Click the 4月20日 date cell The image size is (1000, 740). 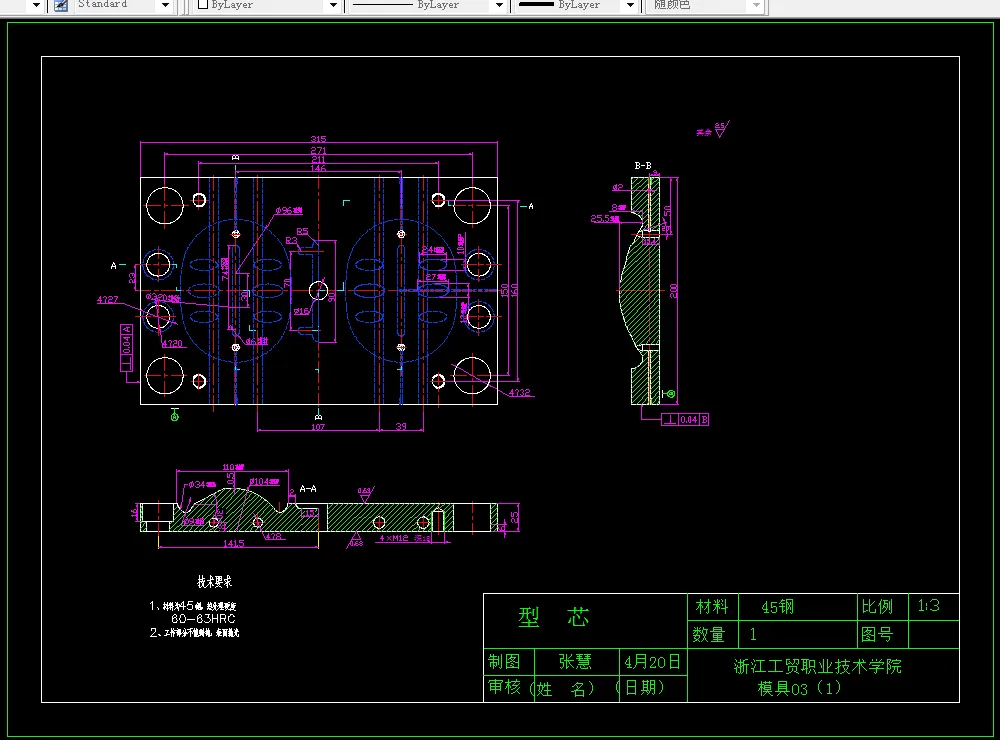click(652, 662)
